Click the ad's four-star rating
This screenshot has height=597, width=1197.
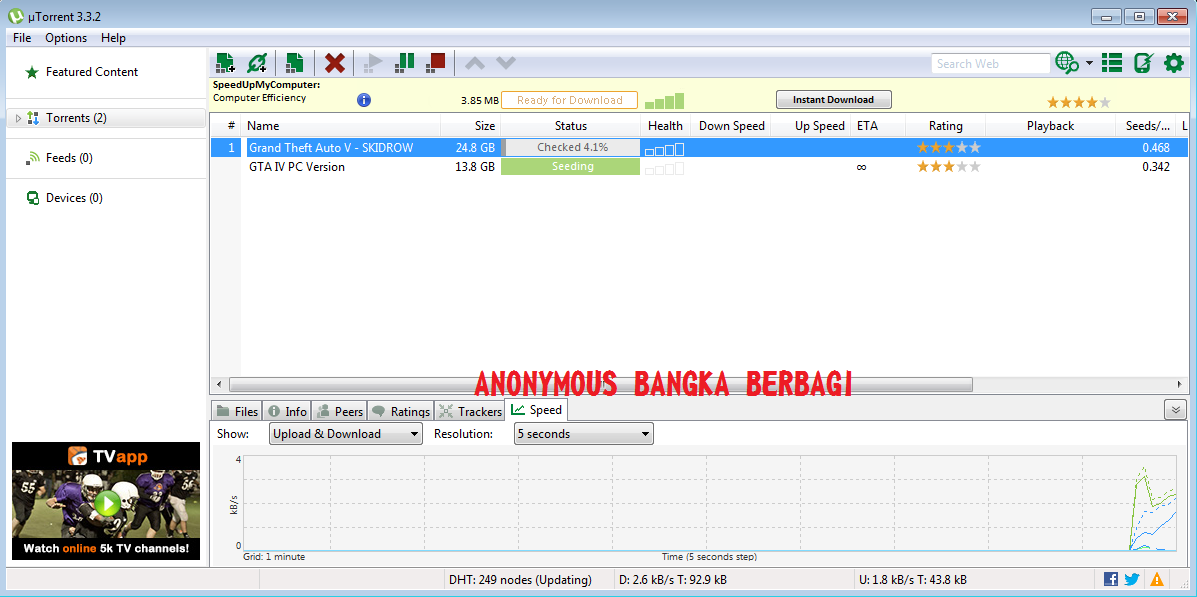[1079, 102]
